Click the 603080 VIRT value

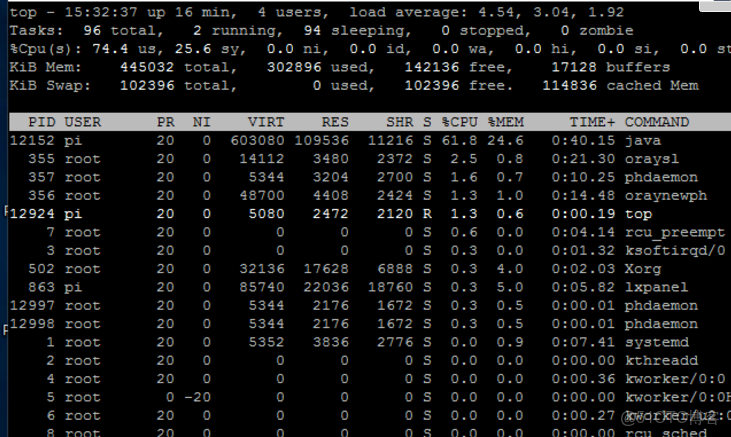257,140
